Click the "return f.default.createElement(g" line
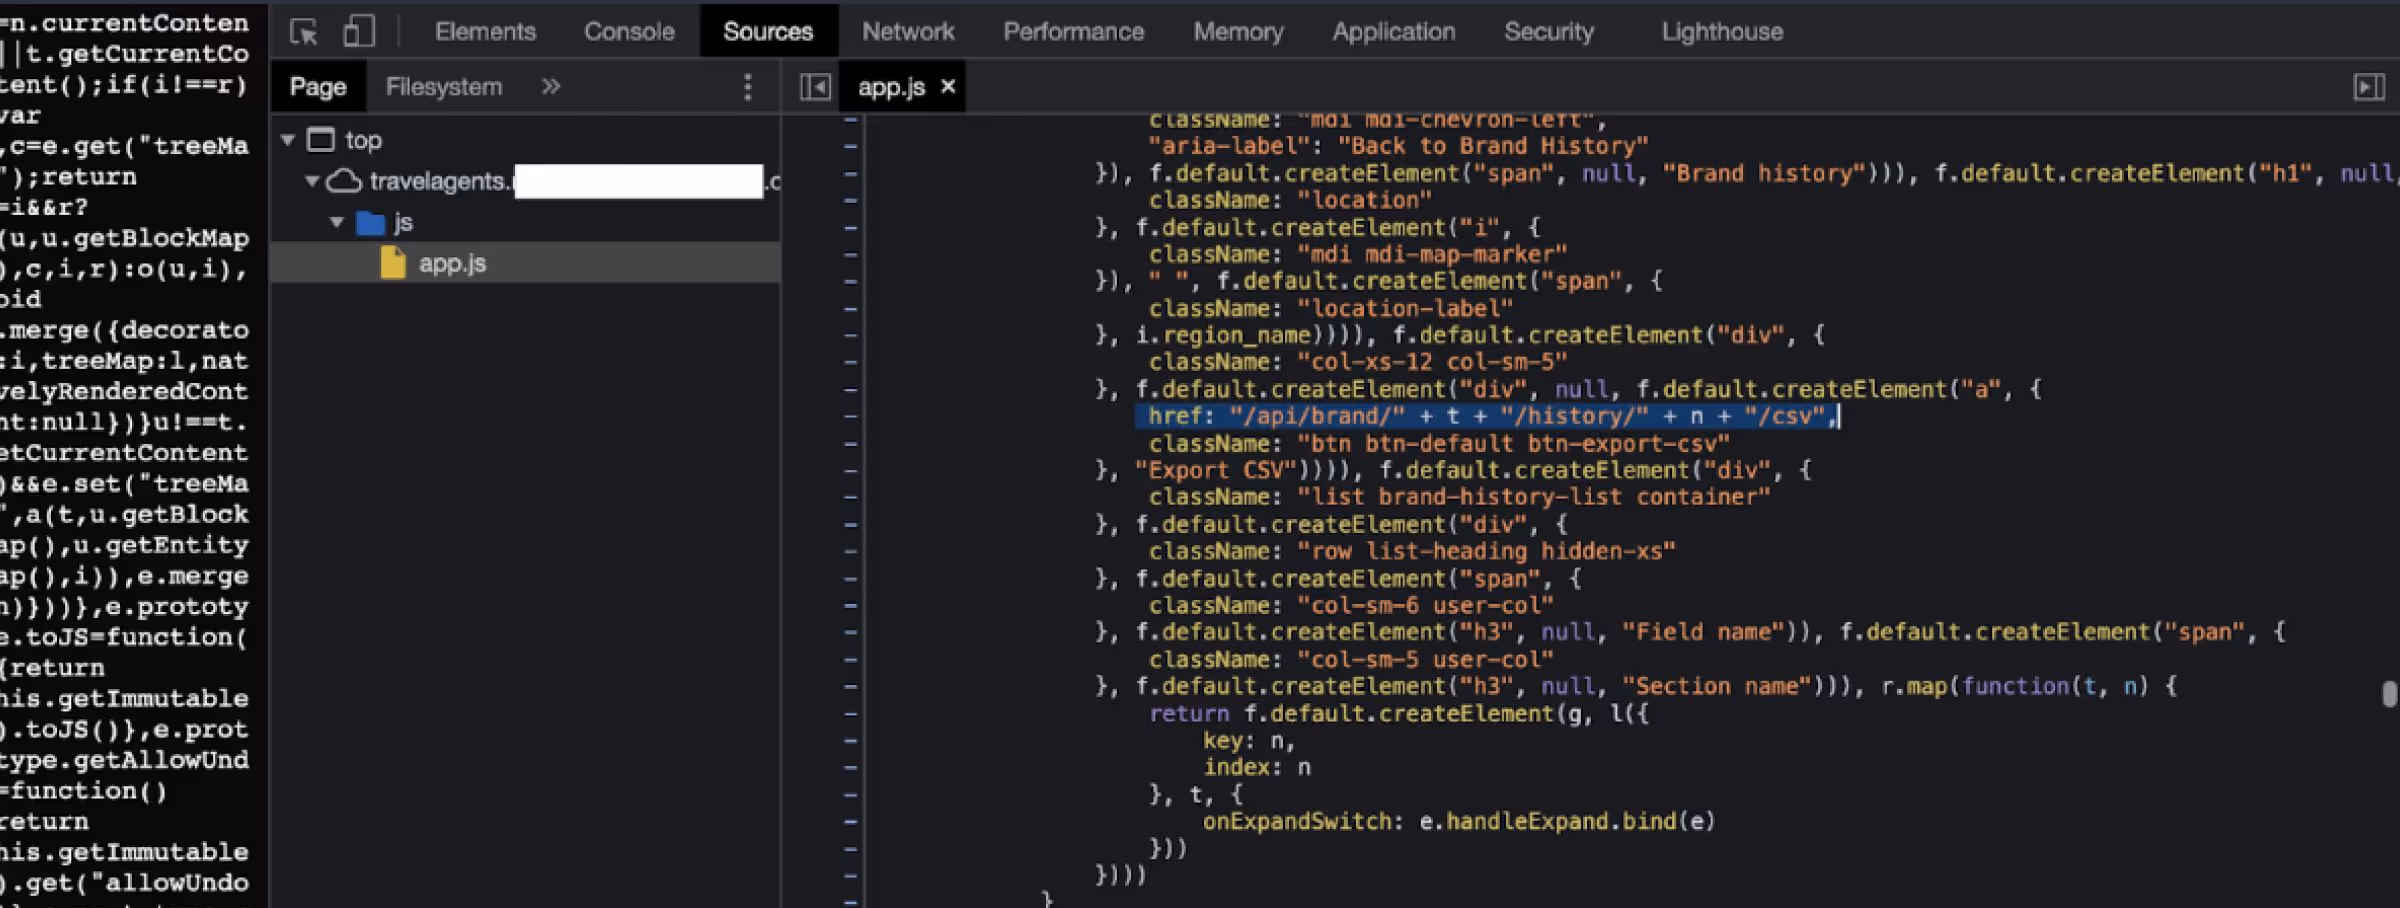Viewport: 2400px width, 908px height. click(1399, 713)
